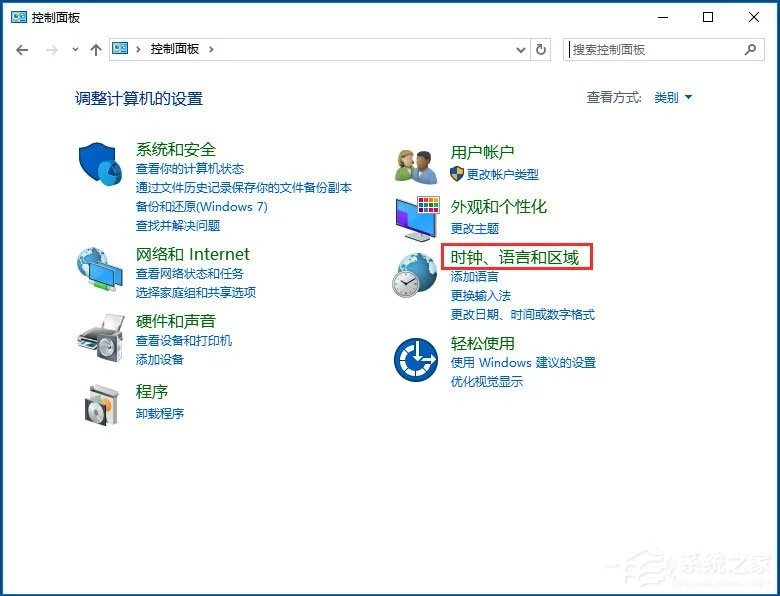
Task: Go up one level with up arrow
Action: pos(96,49)
